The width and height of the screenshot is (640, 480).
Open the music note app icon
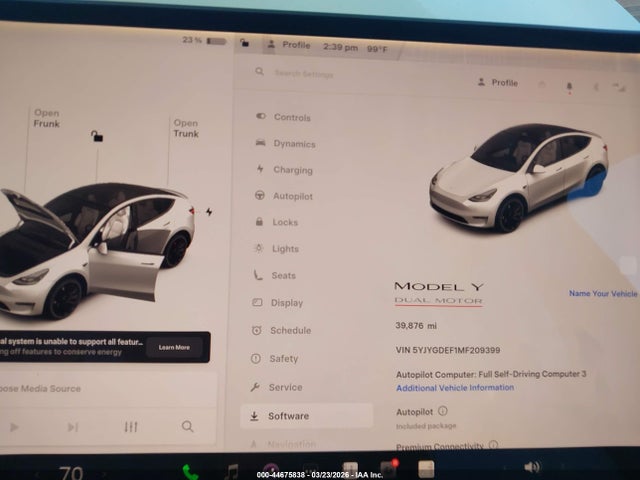pos(231,472)
